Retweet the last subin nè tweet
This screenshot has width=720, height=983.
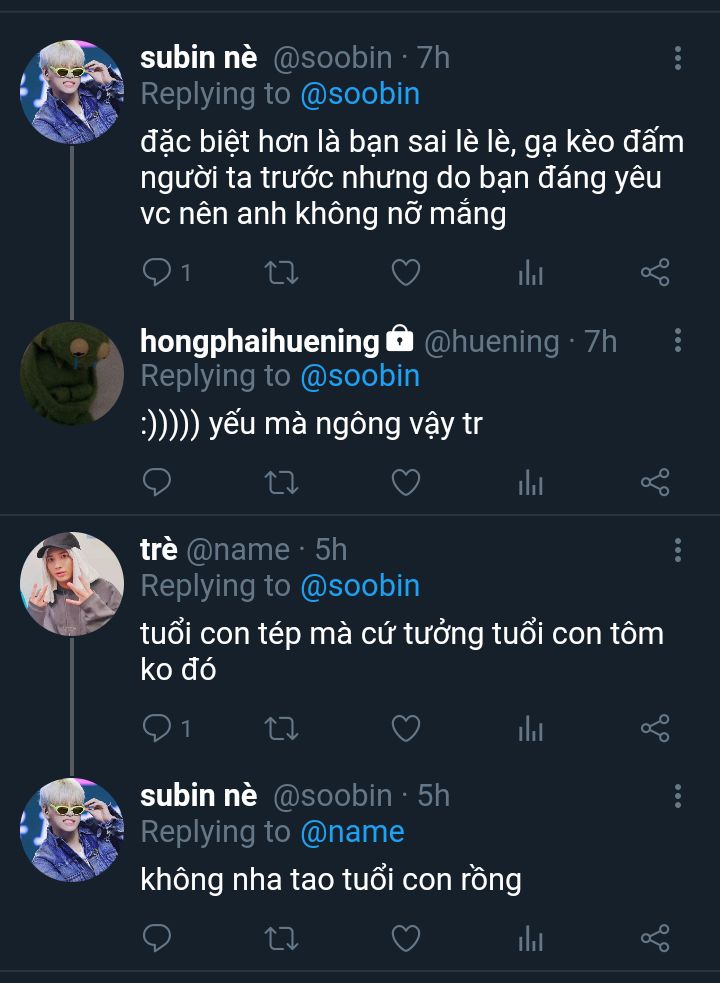tap(281, 938)
